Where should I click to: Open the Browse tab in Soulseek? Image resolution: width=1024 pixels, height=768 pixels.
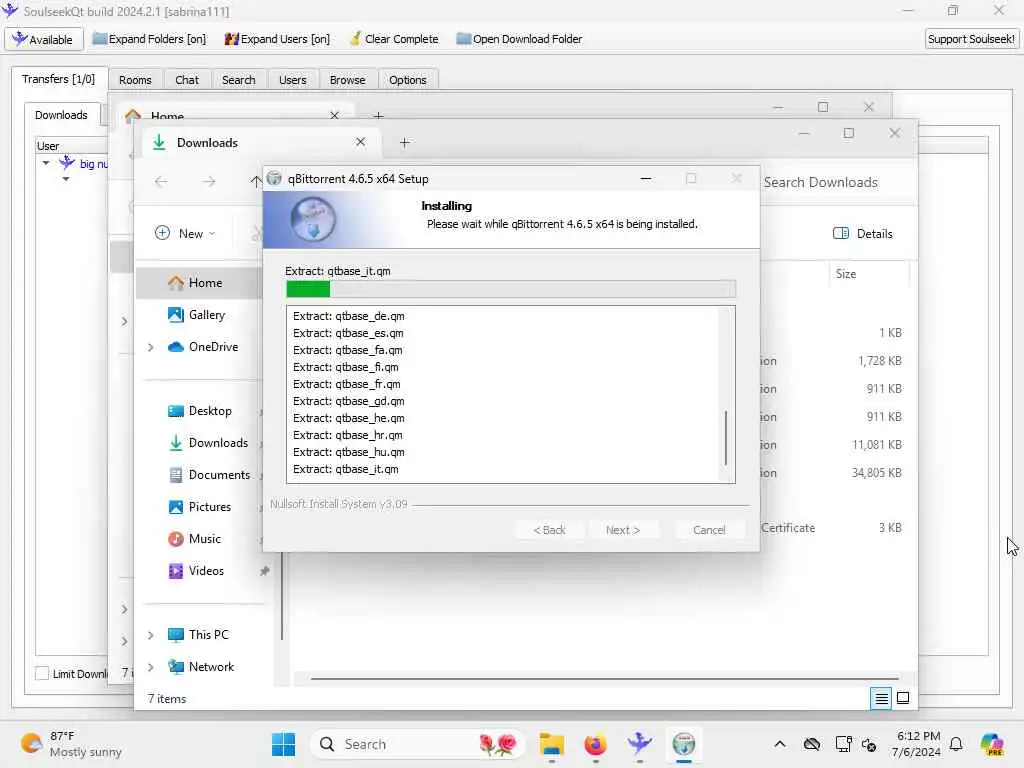point(347,80)
